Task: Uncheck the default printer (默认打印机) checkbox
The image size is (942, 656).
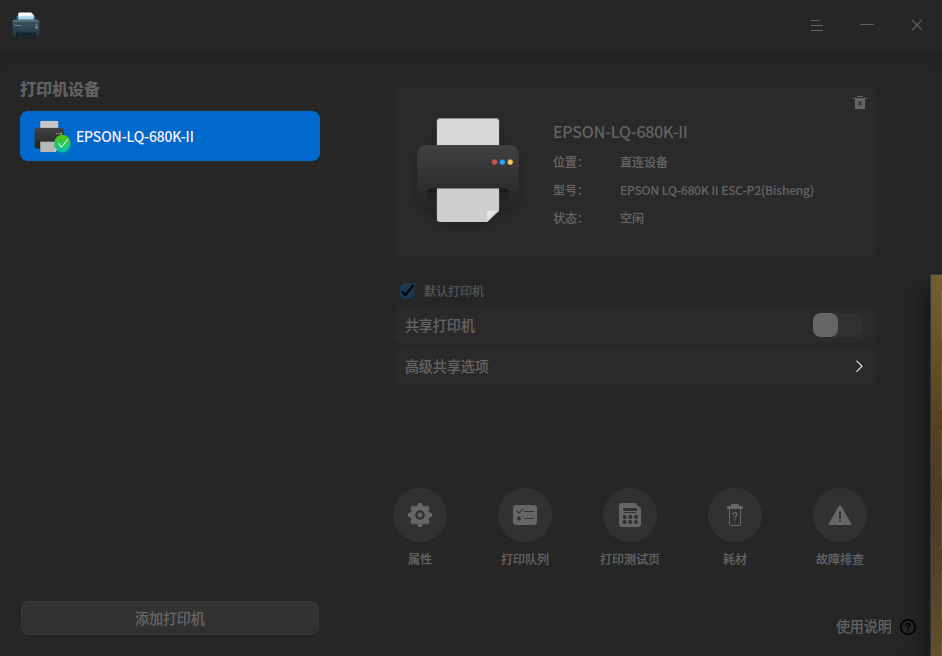Action: click(x=407, y=291)
